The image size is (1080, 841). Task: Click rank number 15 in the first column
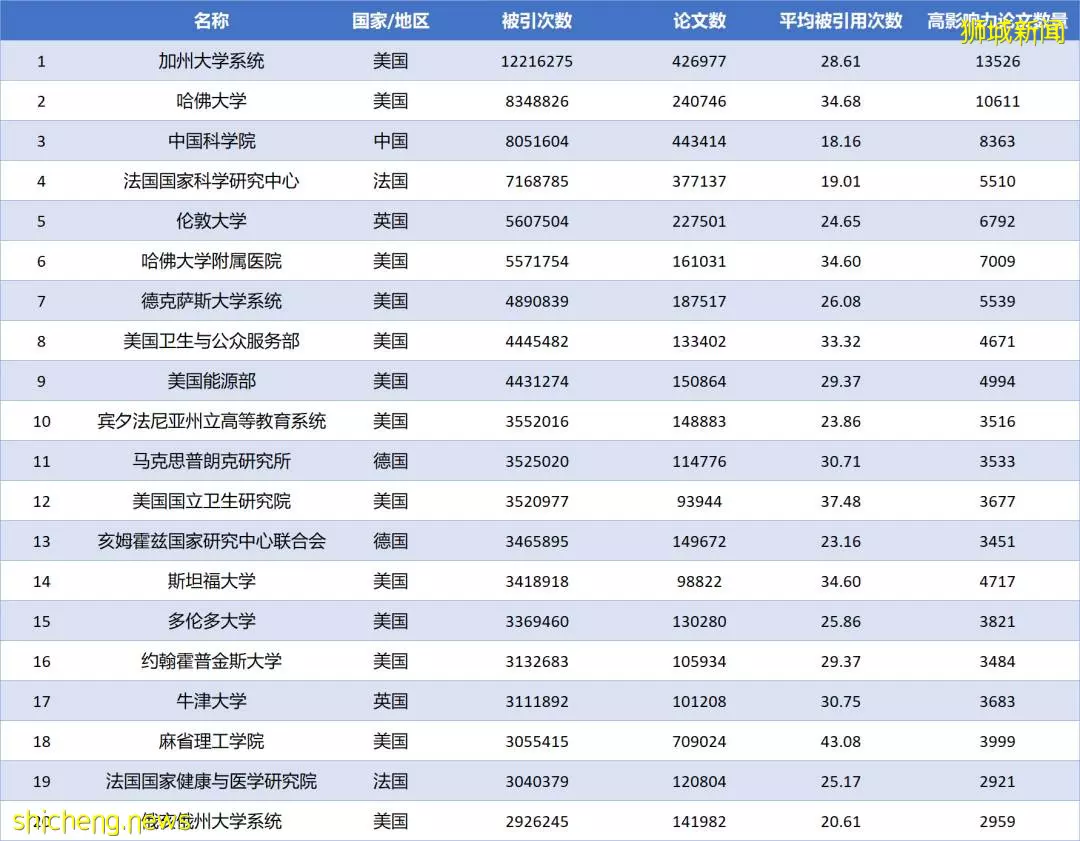41,621
